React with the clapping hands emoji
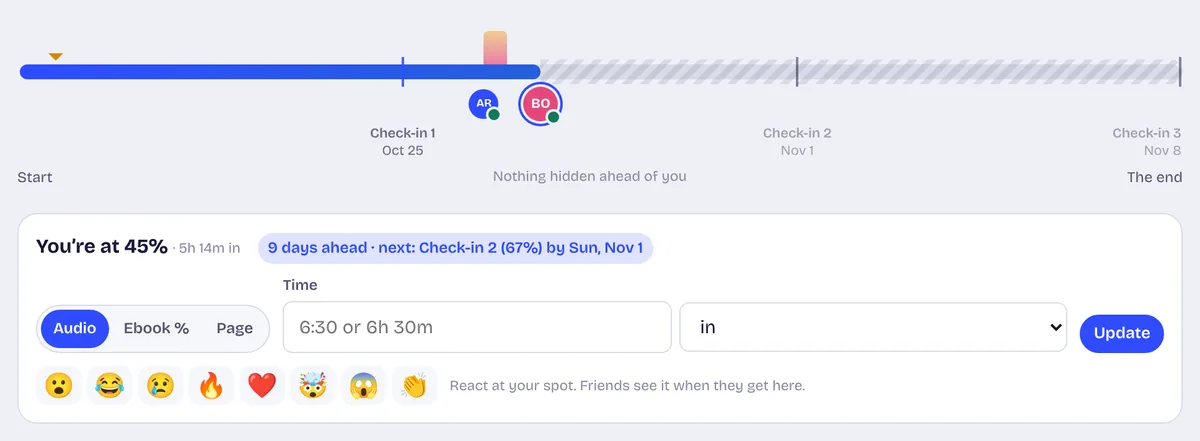 [x=415, y=385]
